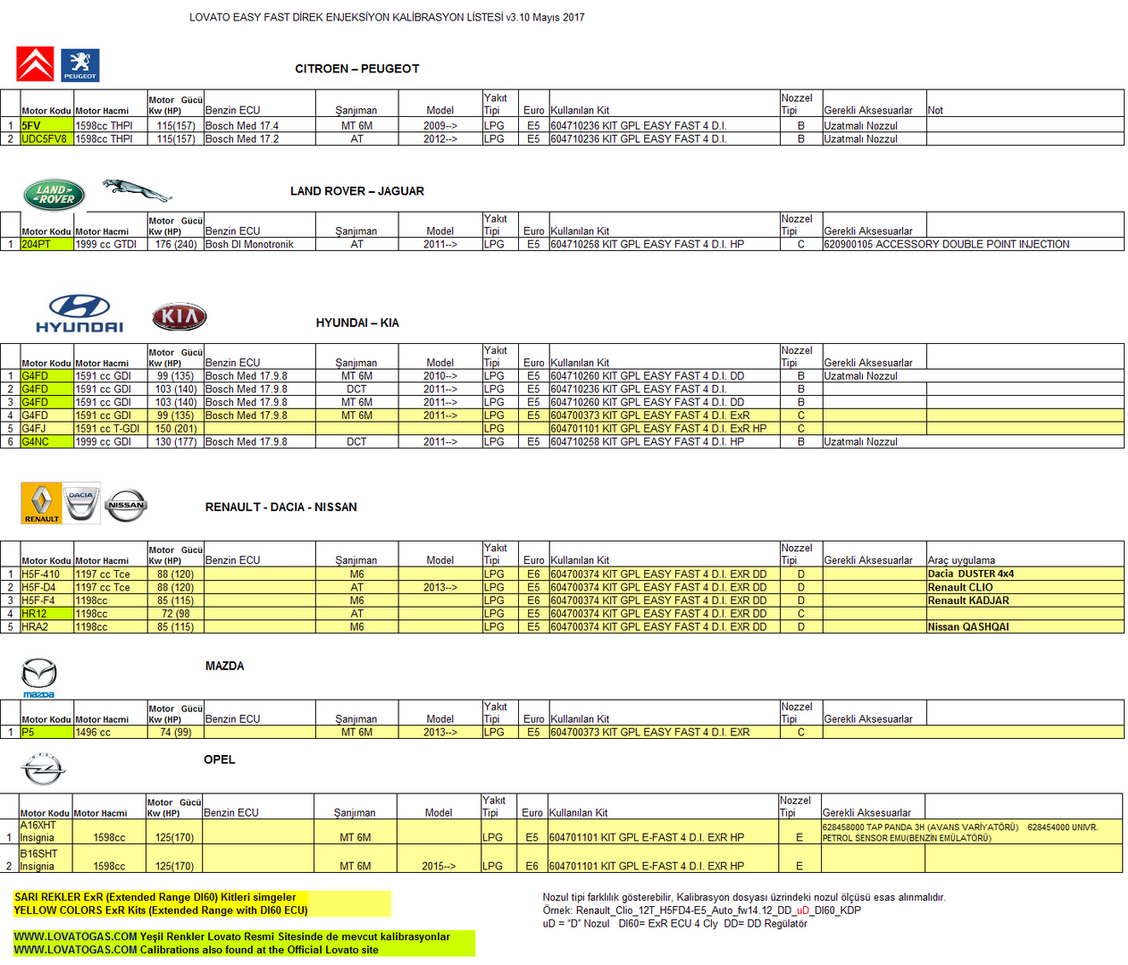
Task: Select the '72 (98' power cell
Action: click(176, 614)
